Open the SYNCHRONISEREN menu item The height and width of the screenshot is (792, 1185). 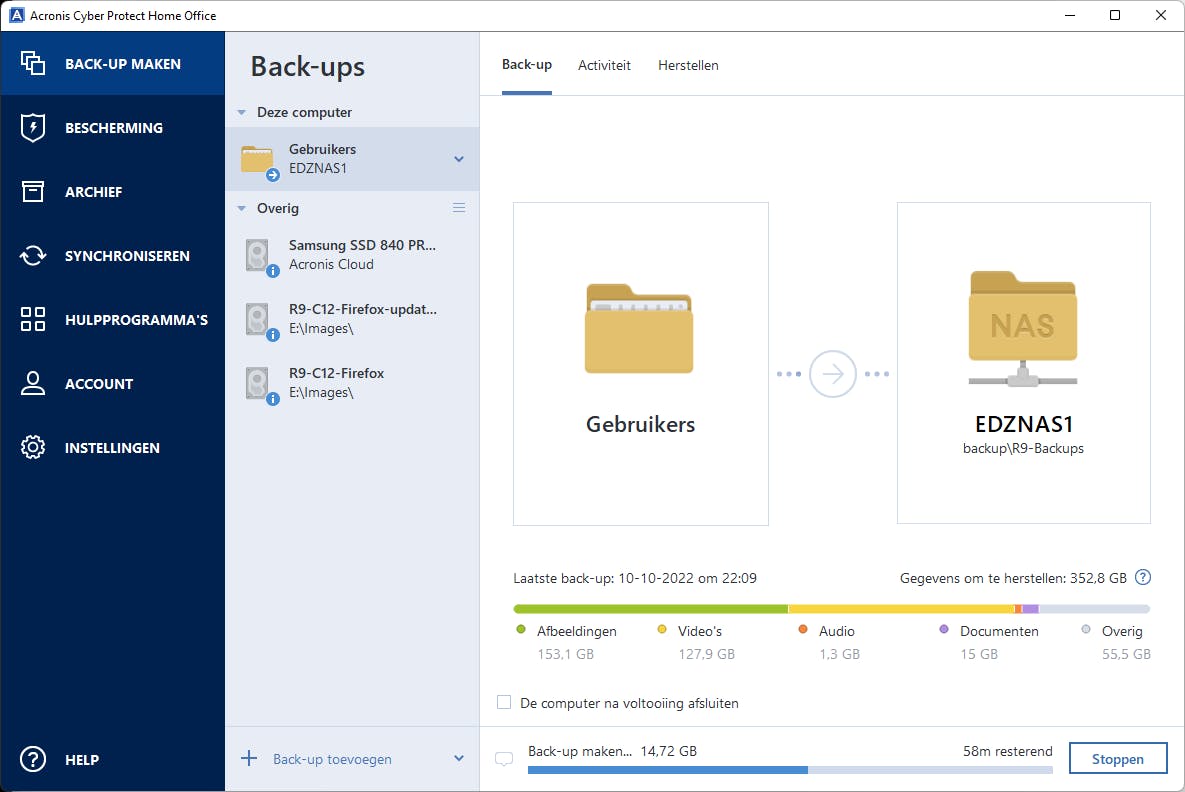coord(113,255)
